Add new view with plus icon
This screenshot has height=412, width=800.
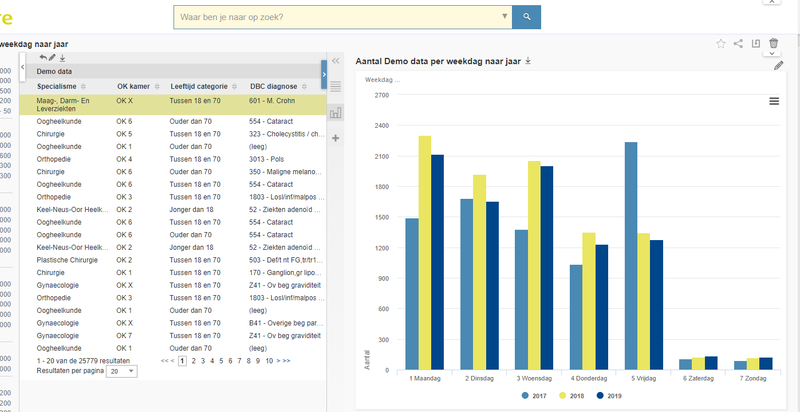(x=336, y=137)
